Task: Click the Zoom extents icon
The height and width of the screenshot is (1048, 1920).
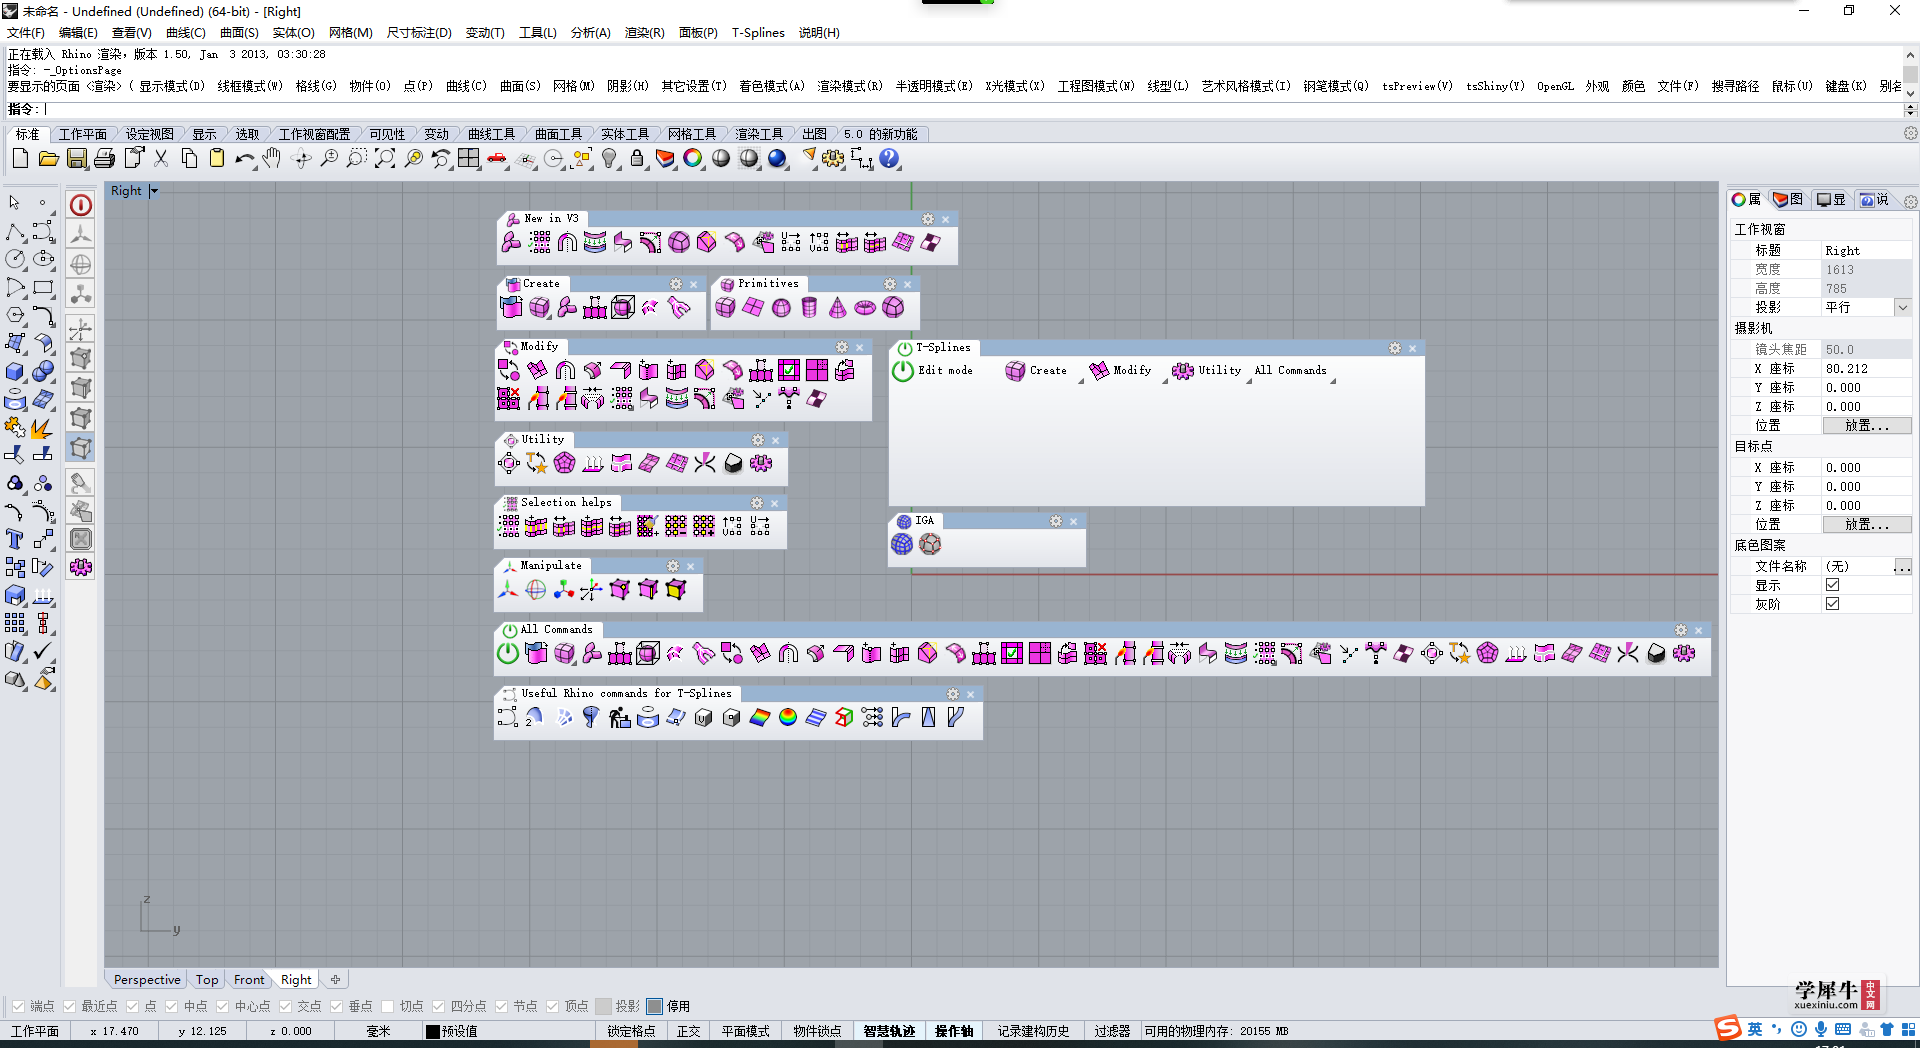Action: click(x=385, y=158)
